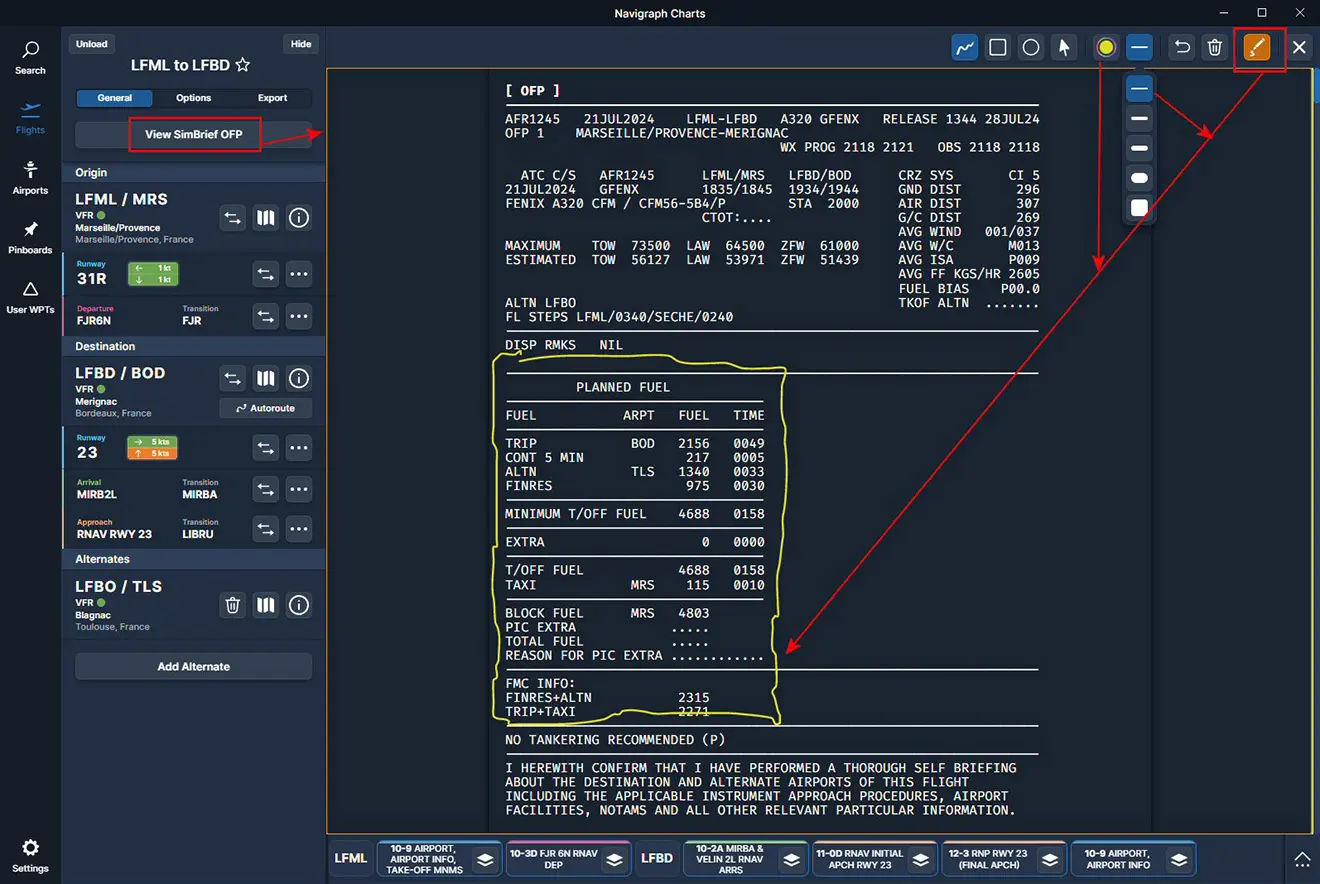
Task: Open the Flights section in sidebar
Action: pyautogui.click(x=30, y=118)
